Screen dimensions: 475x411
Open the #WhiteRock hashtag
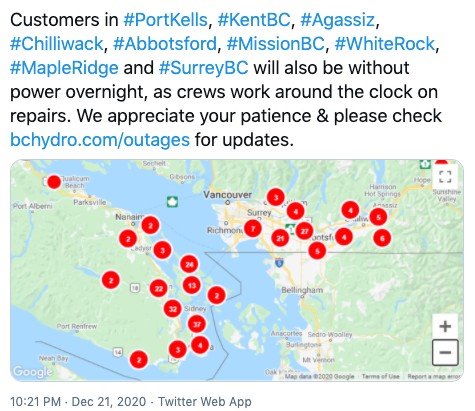[385, 44]
